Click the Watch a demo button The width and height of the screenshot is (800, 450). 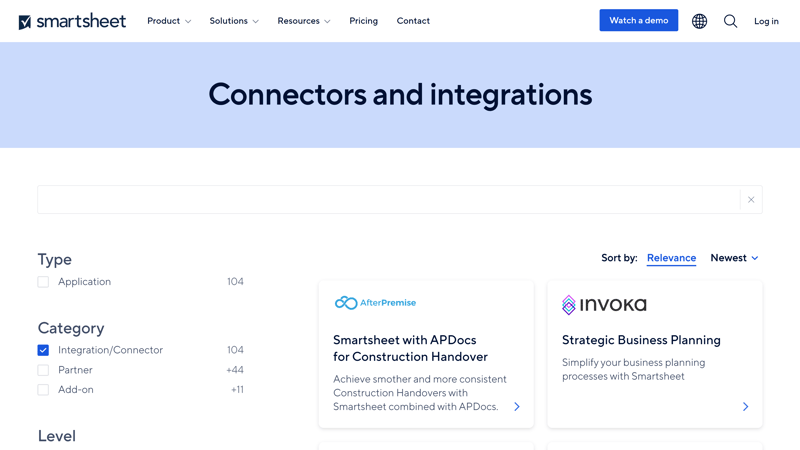(639, 20)
